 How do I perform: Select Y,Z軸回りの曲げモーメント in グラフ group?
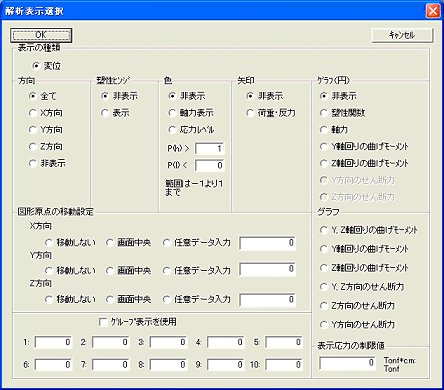[x=369, y=230]
